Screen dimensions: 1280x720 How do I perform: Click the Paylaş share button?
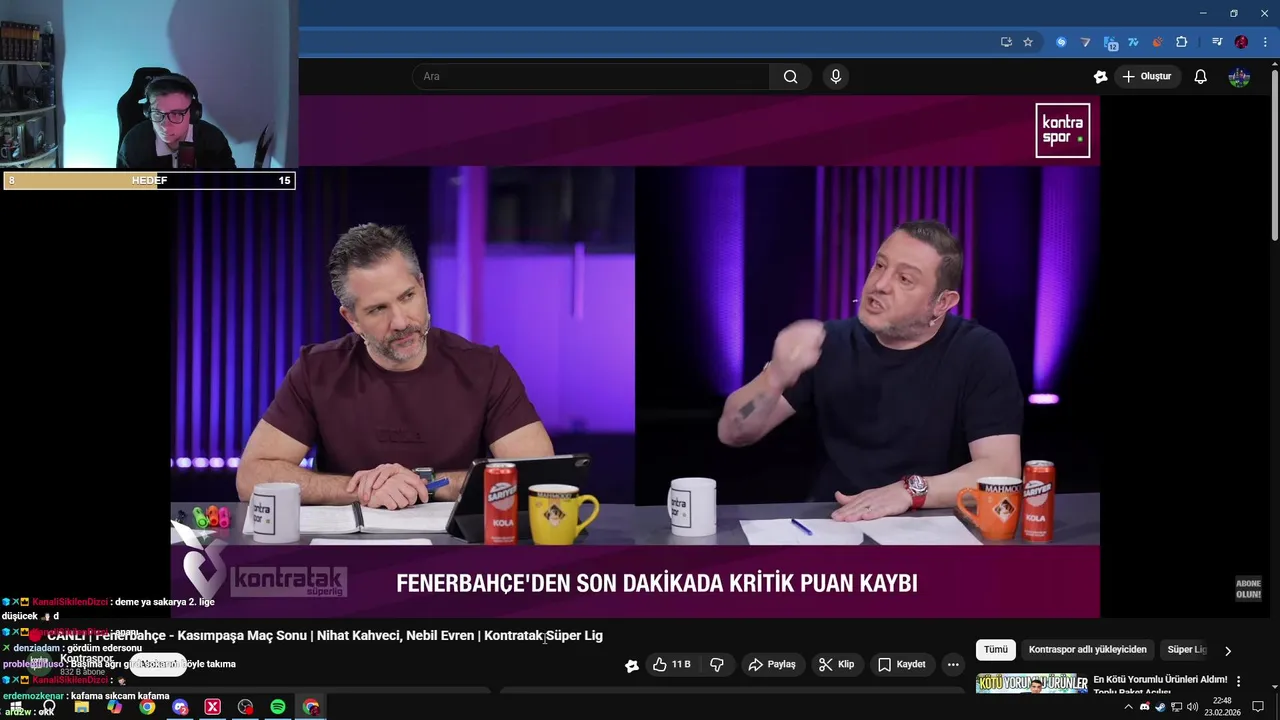[772, 664]
